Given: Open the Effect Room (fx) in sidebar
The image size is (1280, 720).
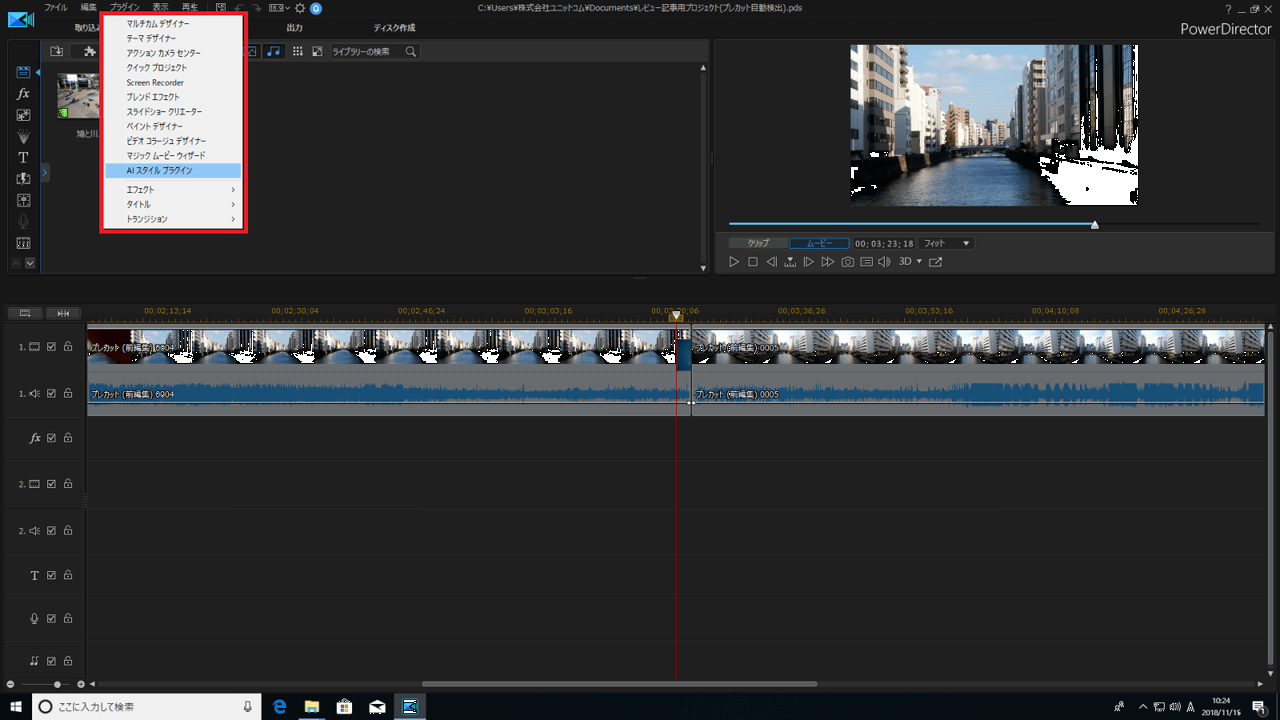Looking at the screenshot, I should (24, 94).
